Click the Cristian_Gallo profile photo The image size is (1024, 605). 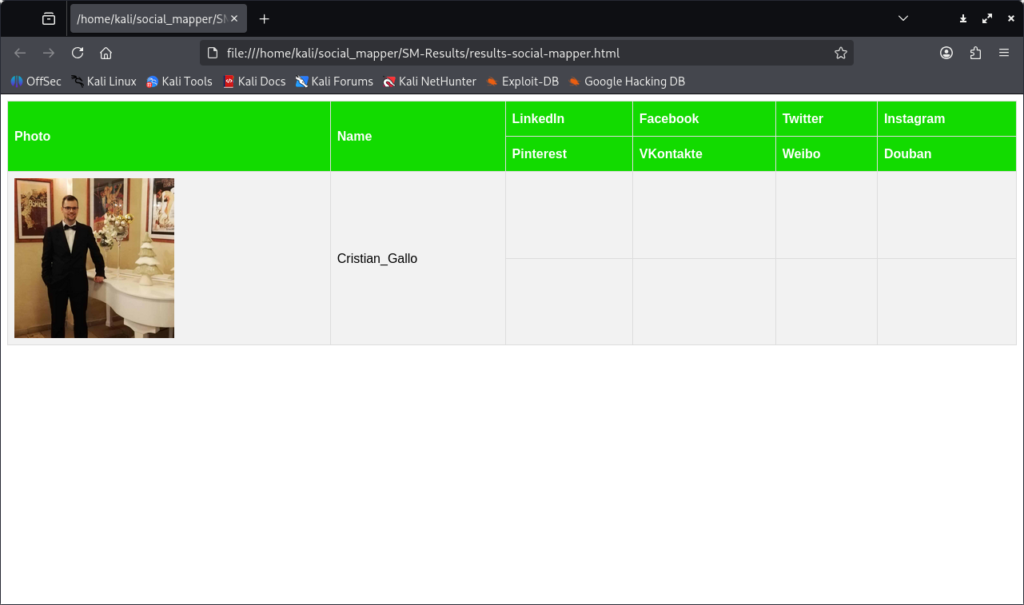(x=94, y=258)
